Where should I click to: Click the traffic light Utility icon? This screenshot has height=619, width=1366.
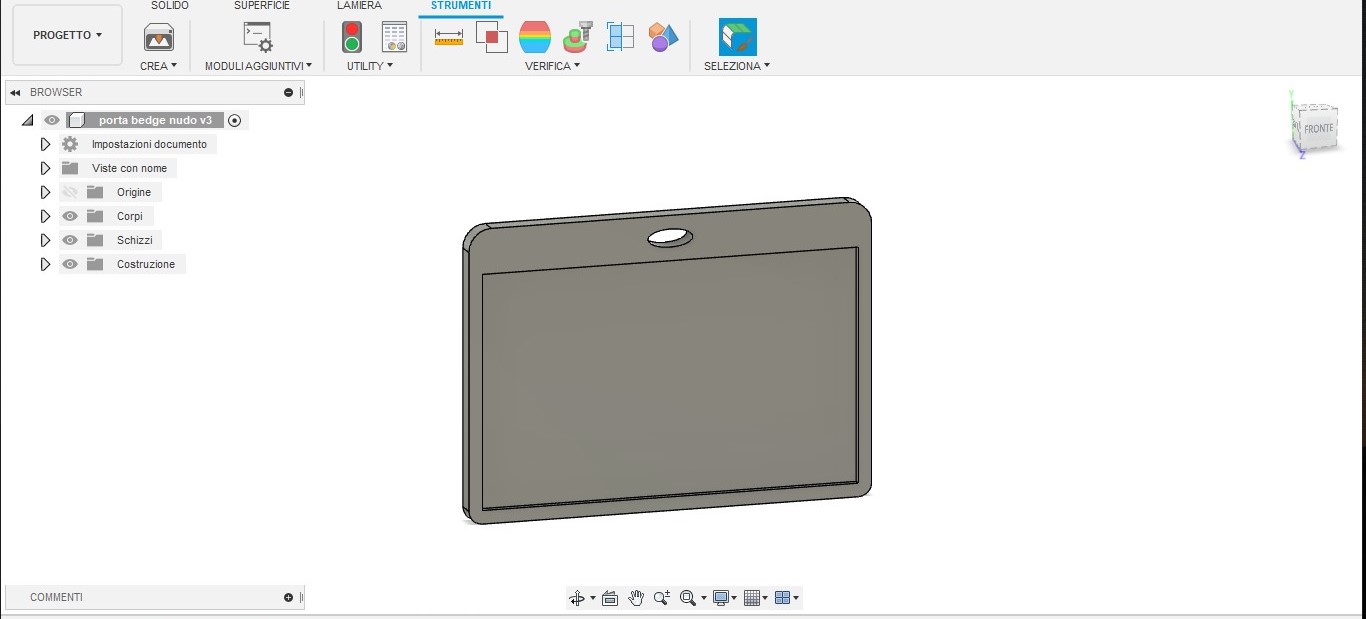[352, 37]
